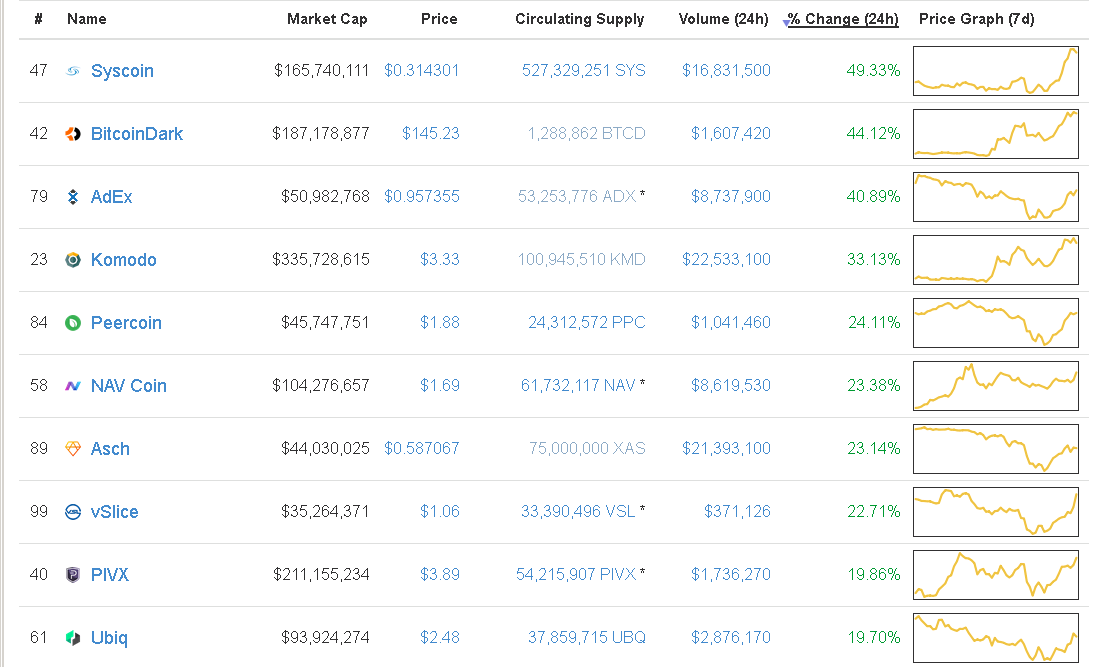Click the Asch coin logo icon
Image resolution: width=1093 pixels, height=667 pixels.
tap(72, 449)
